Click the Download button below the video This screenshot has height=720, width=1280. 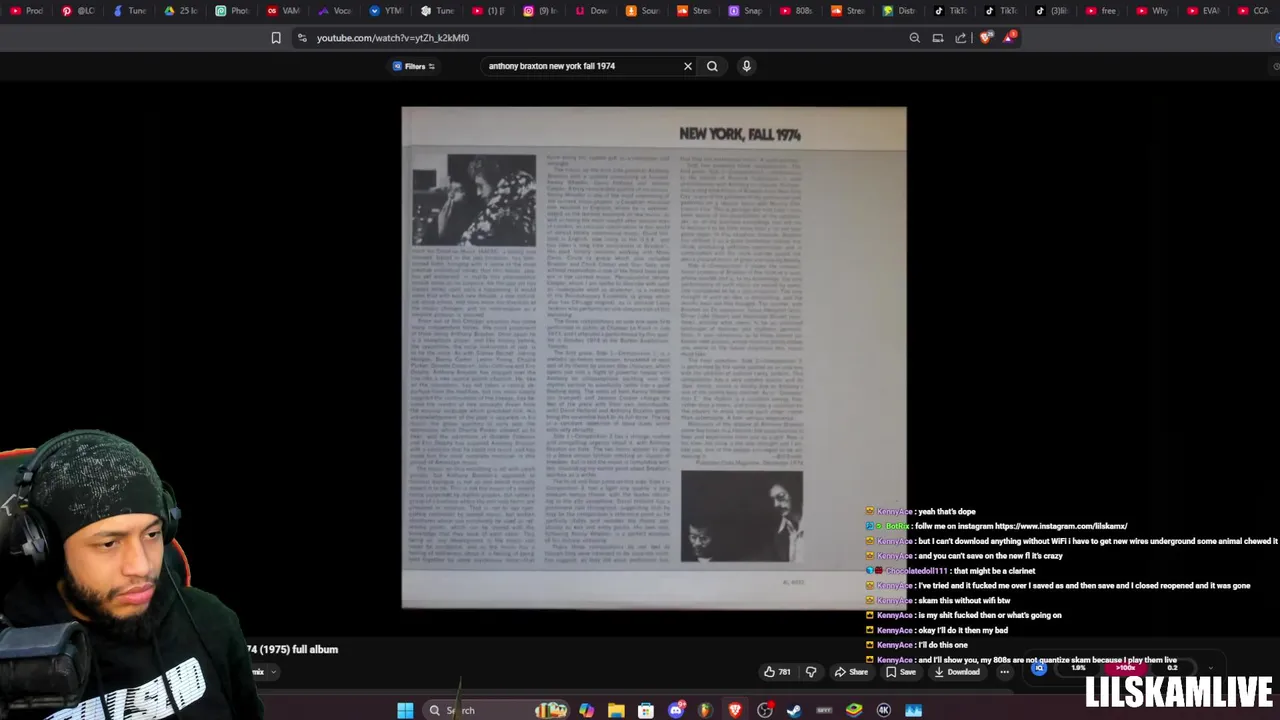(x=956, y=672)
